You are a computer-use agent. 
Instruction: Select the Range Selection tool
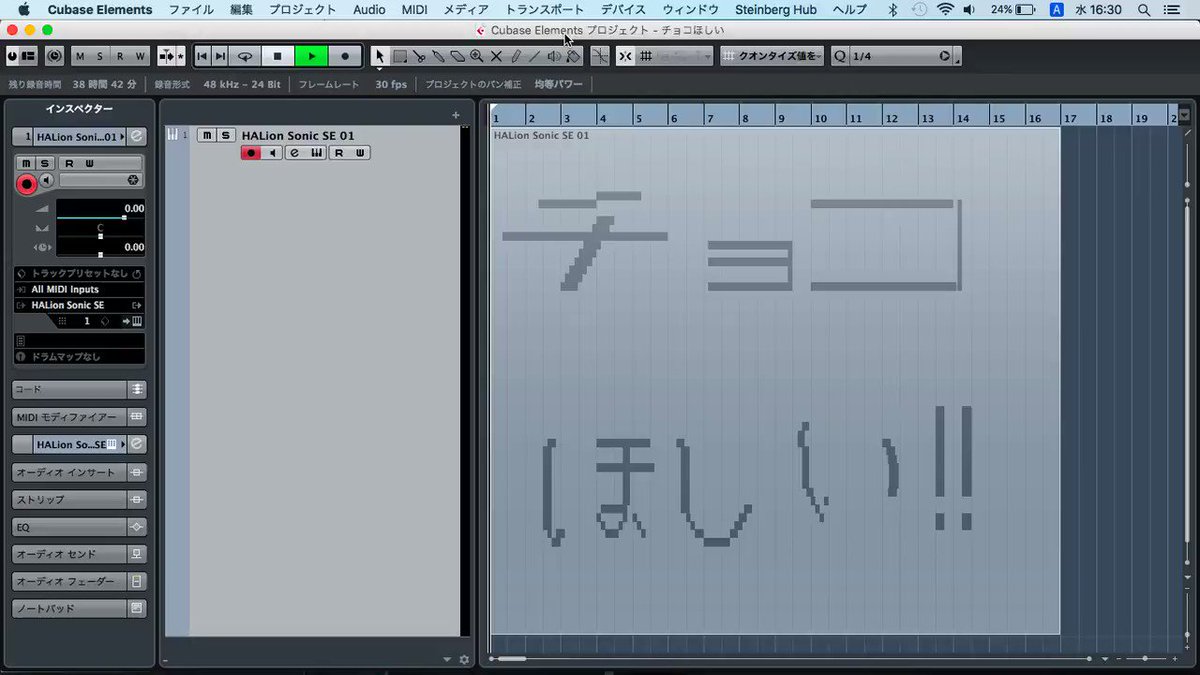click(399, 57)
